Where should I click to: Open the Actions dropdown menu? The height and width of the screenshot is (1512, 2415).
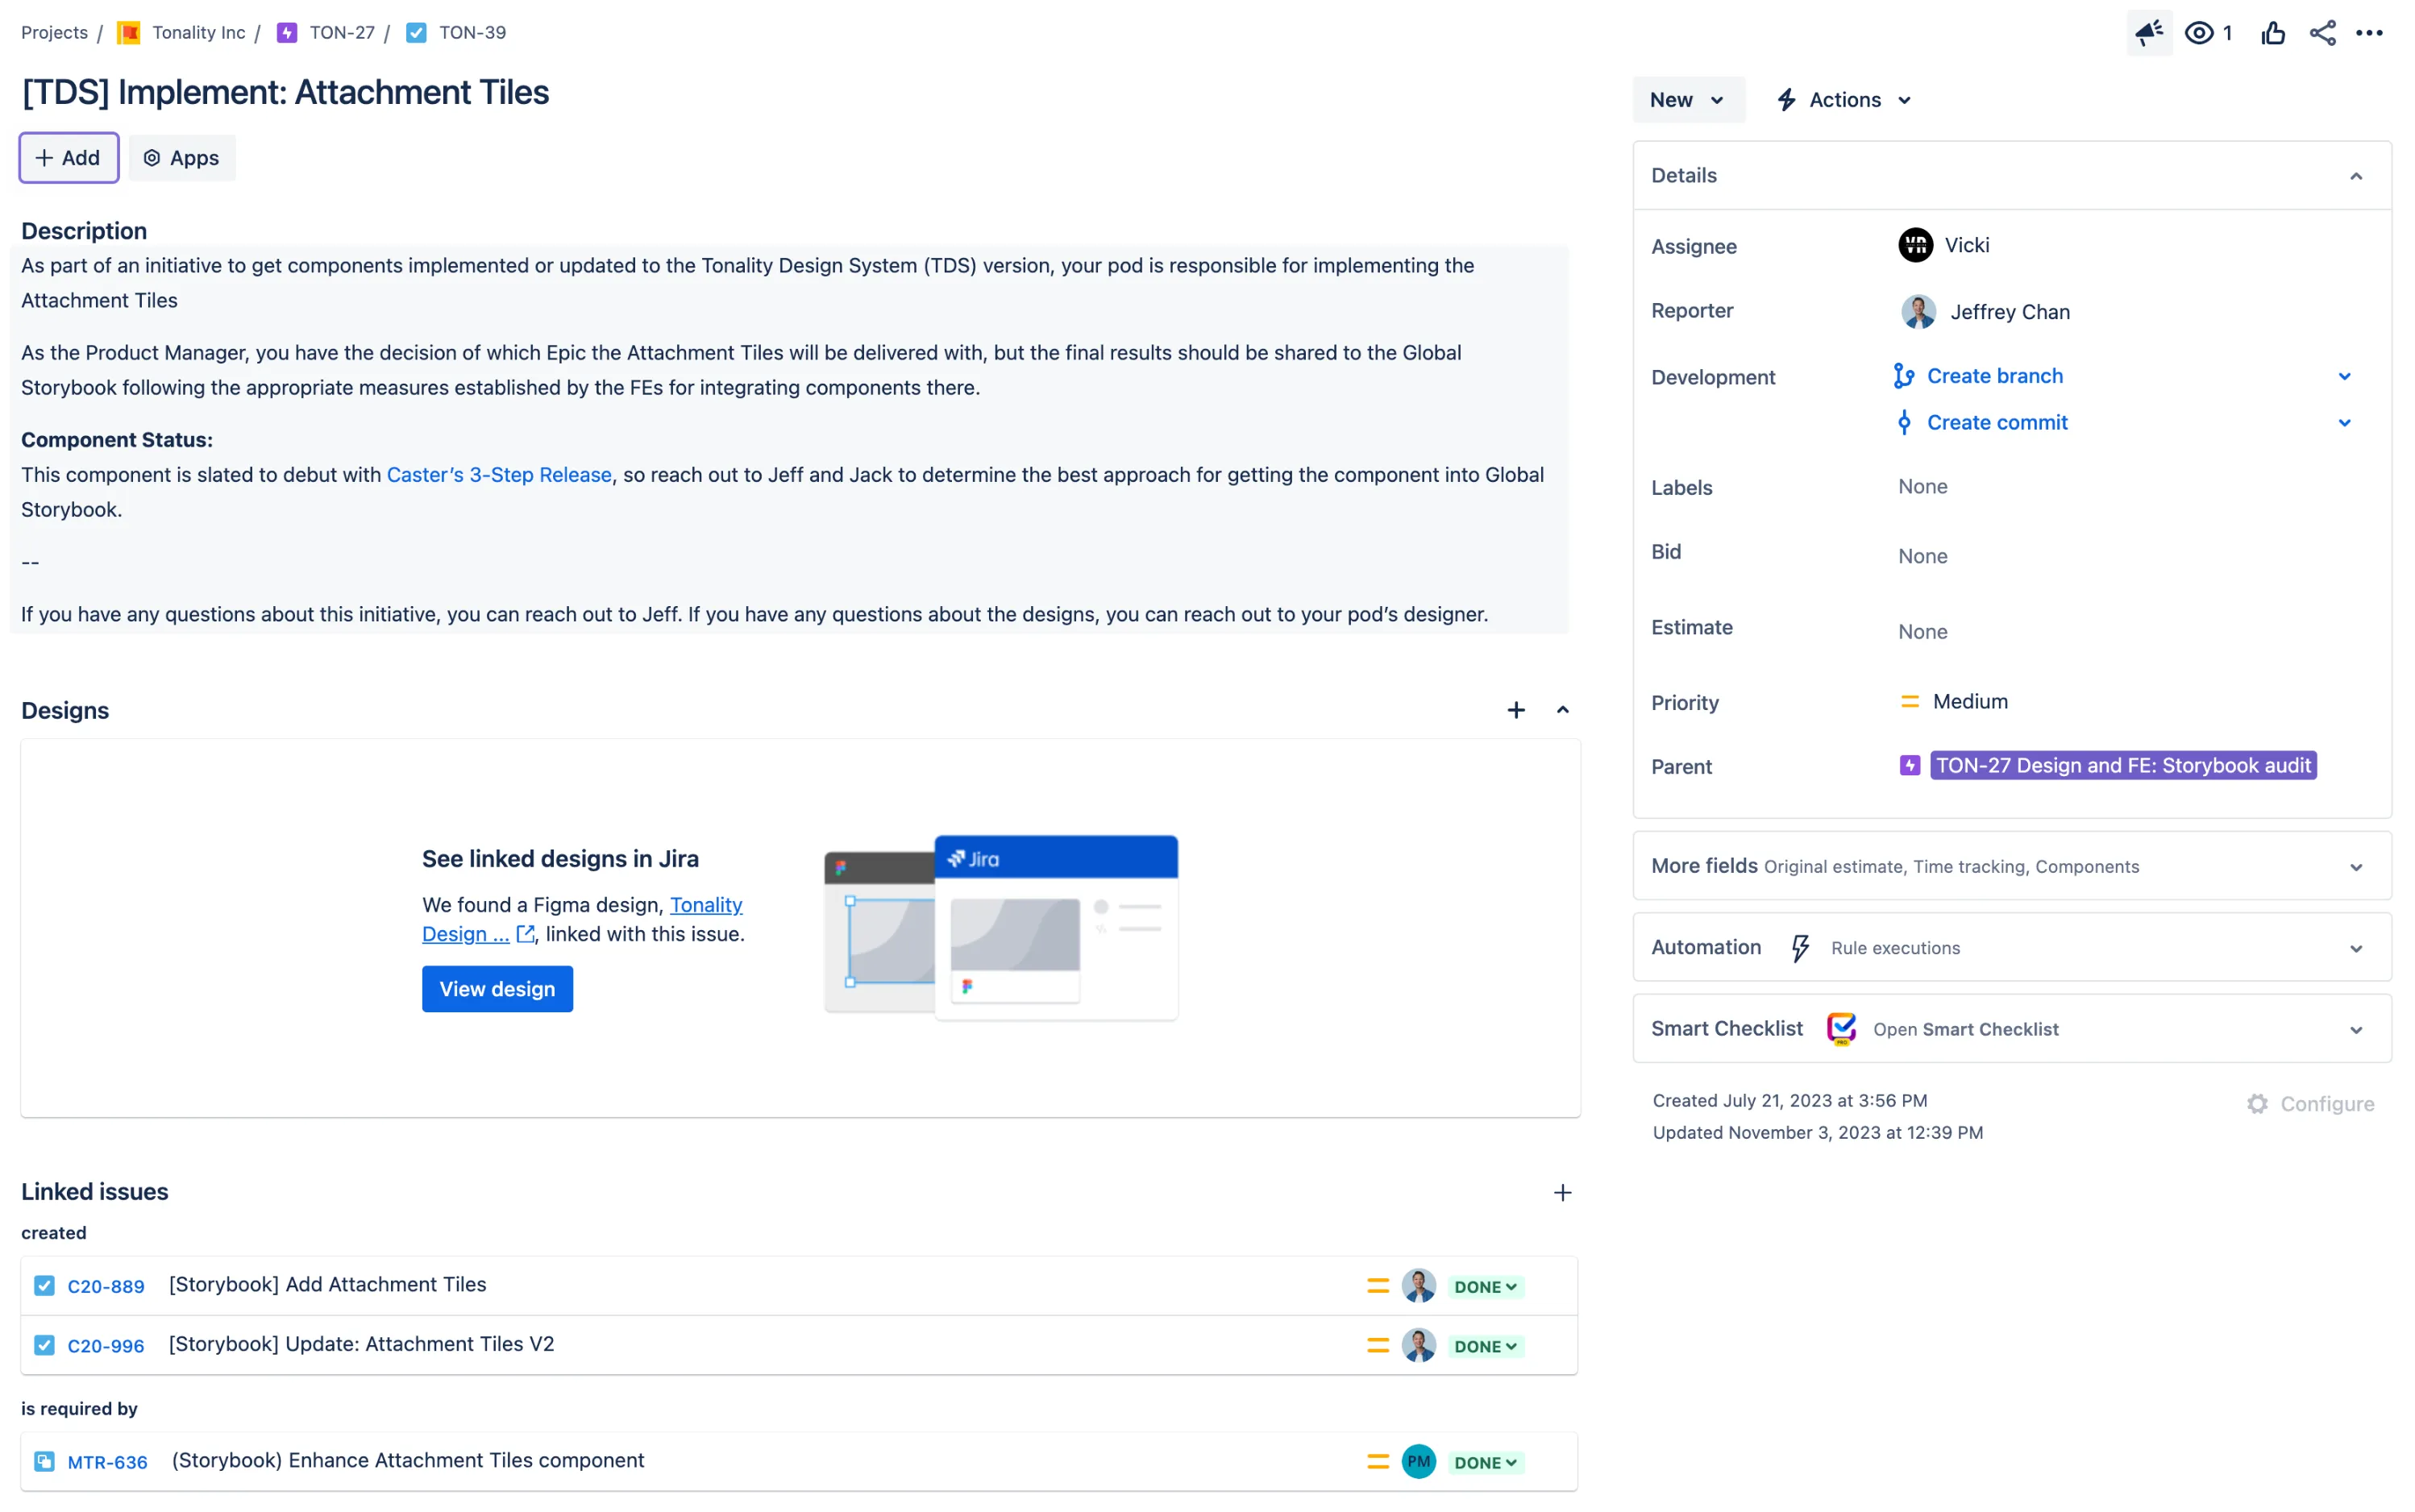pos(1844,100)
